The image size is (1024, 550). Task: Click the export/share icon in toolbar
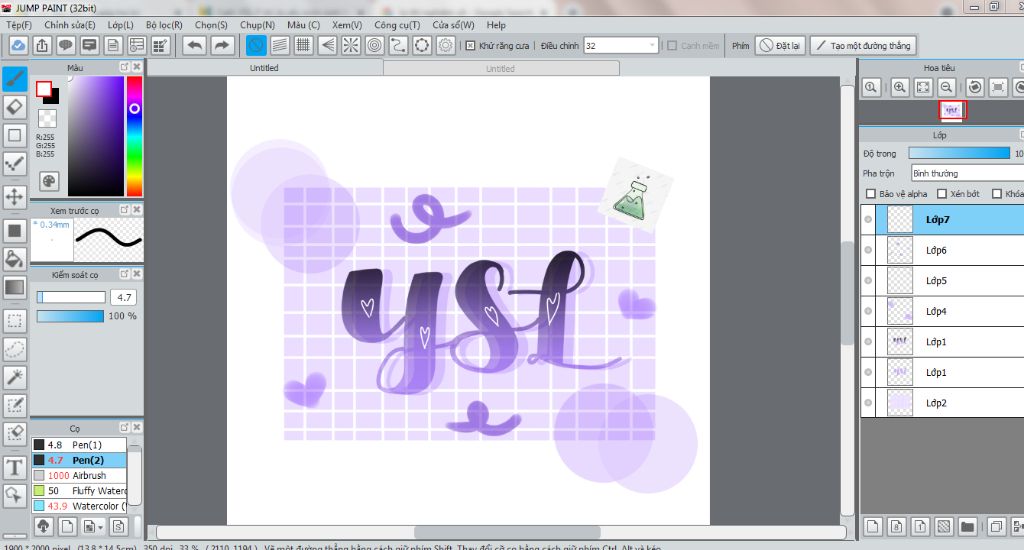point(42,46)
